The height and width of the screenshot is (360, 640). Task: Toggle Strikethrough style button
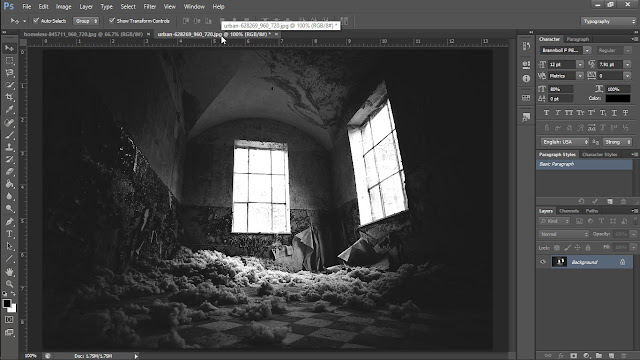625,113
